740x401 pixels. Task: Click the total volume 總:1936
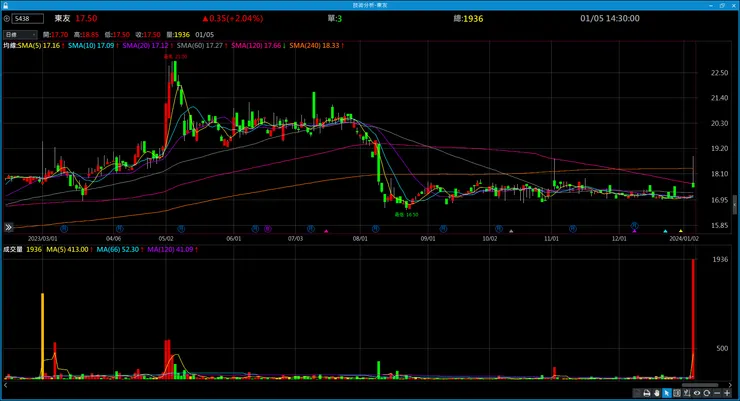[x=468, y=18]
